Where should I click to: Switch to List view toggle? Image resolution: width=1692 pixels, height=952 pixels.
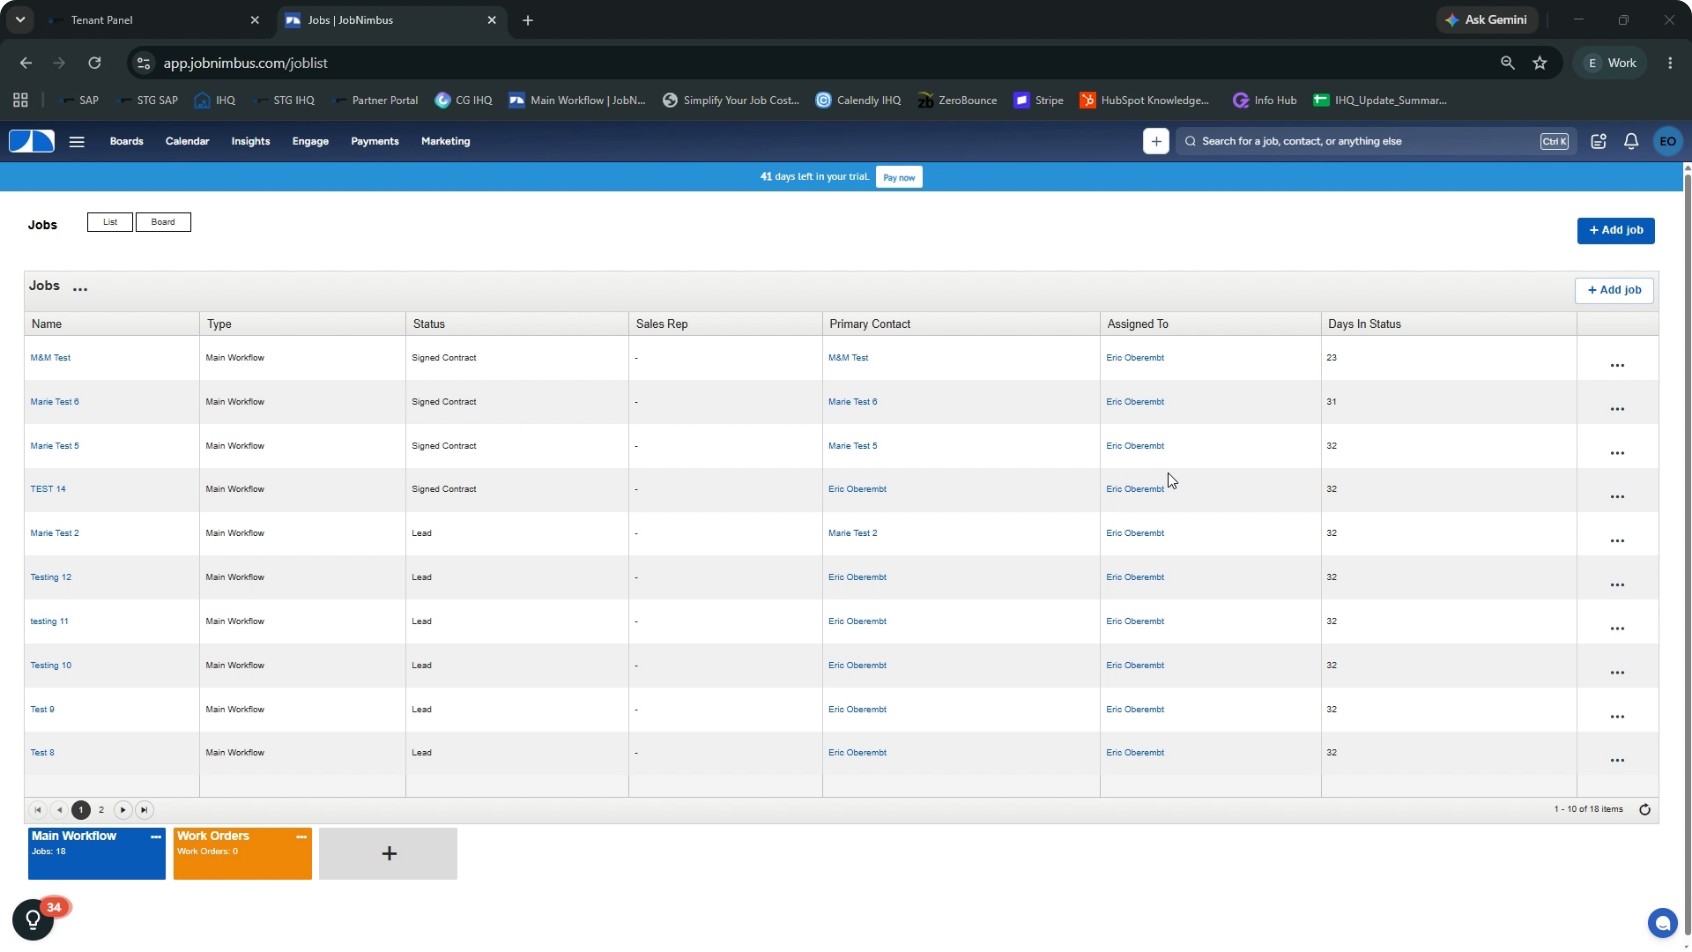110,222
